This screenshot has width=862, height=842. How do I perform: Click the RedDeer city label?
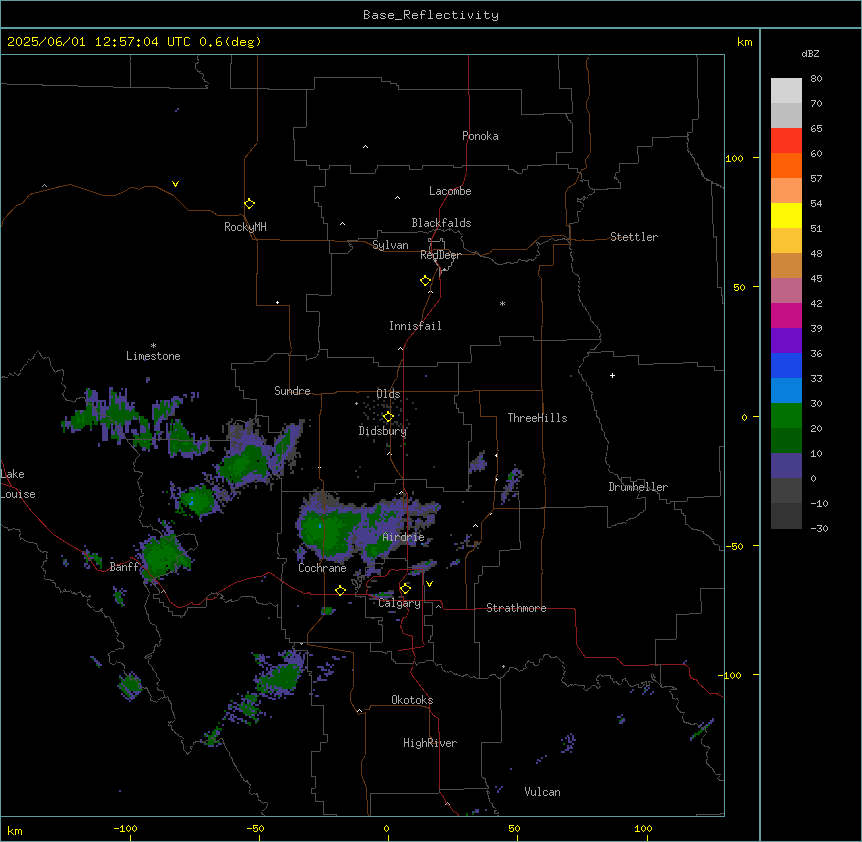[440, 255]
